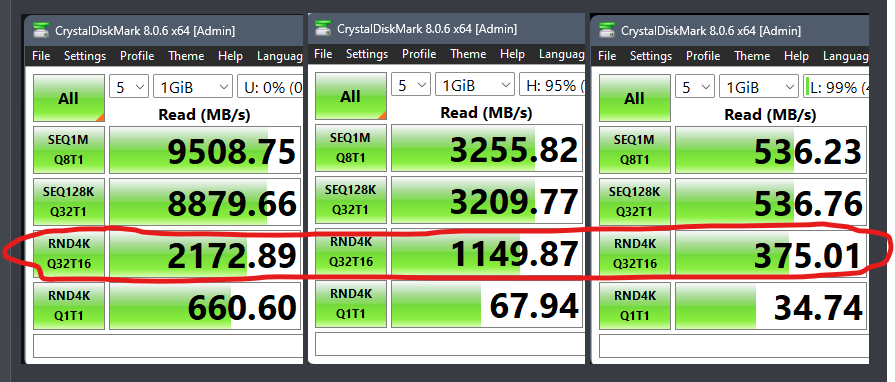Open Theme menu in the middle window
Screen dimensions: 895x382
click(x=468, y=54)
